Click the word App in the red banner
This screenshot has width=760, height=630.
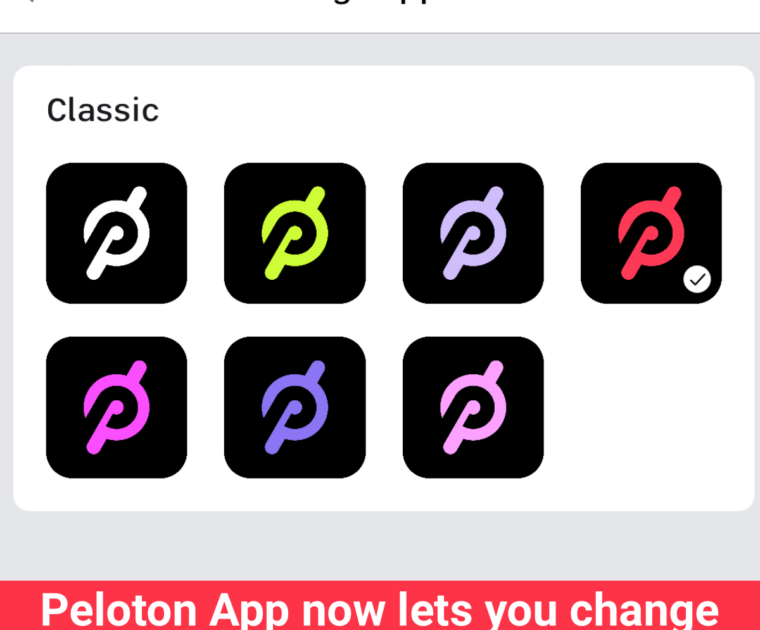(249, 612)
